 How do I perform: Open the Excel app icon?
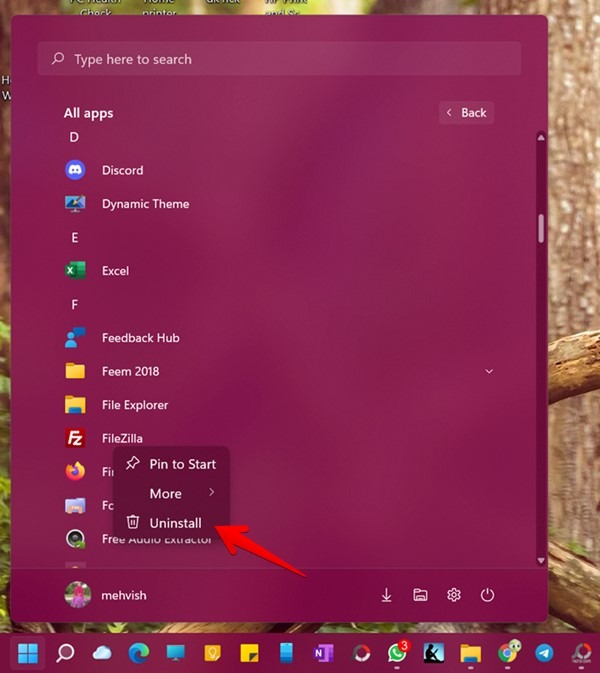75,270
